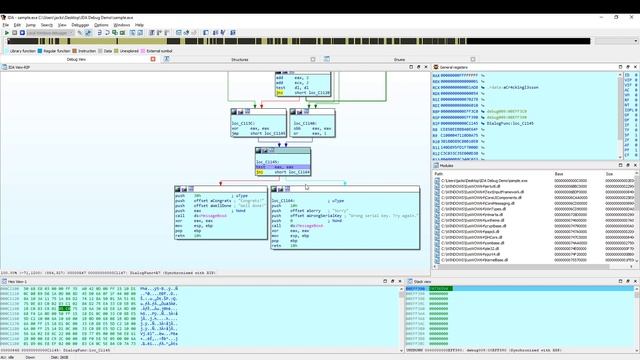This screenshot has height=360, width=640.
Task: Click highlighted top entry in Stack view
Action: point(441,289)
